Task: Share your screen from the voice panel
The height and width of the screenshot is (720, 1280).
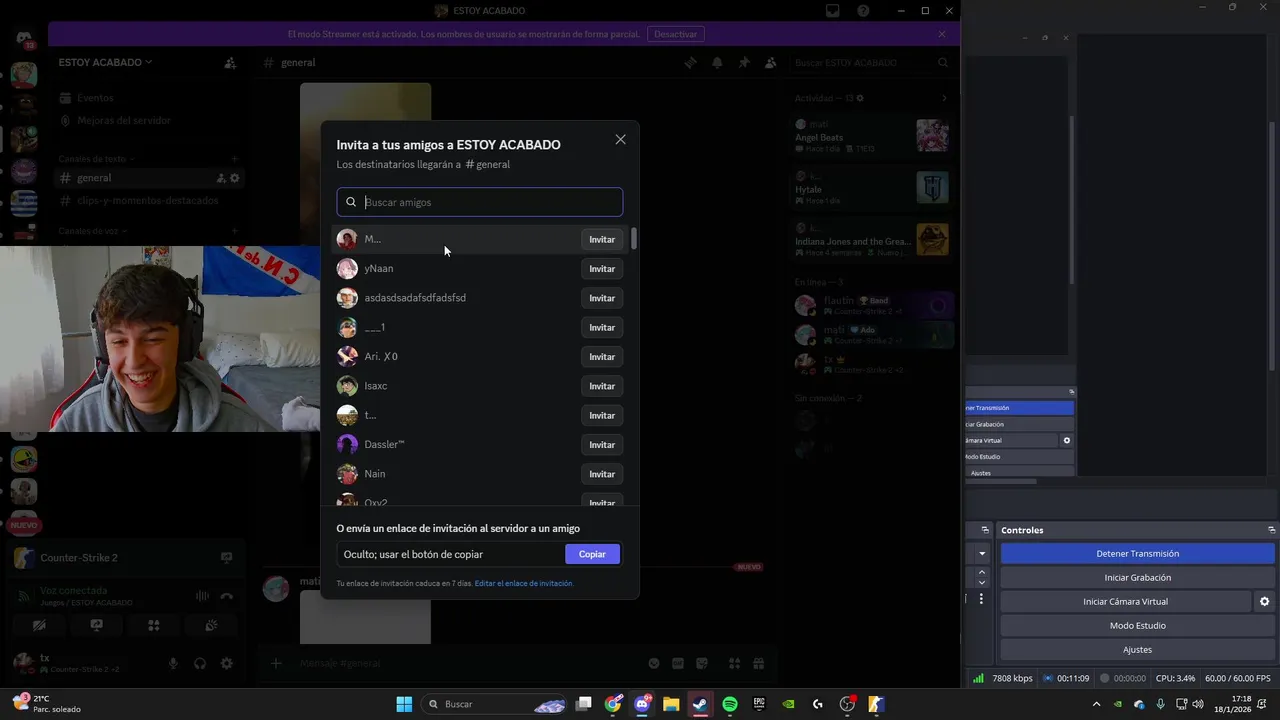Action: pyautogui.click(x=96, y=625)
